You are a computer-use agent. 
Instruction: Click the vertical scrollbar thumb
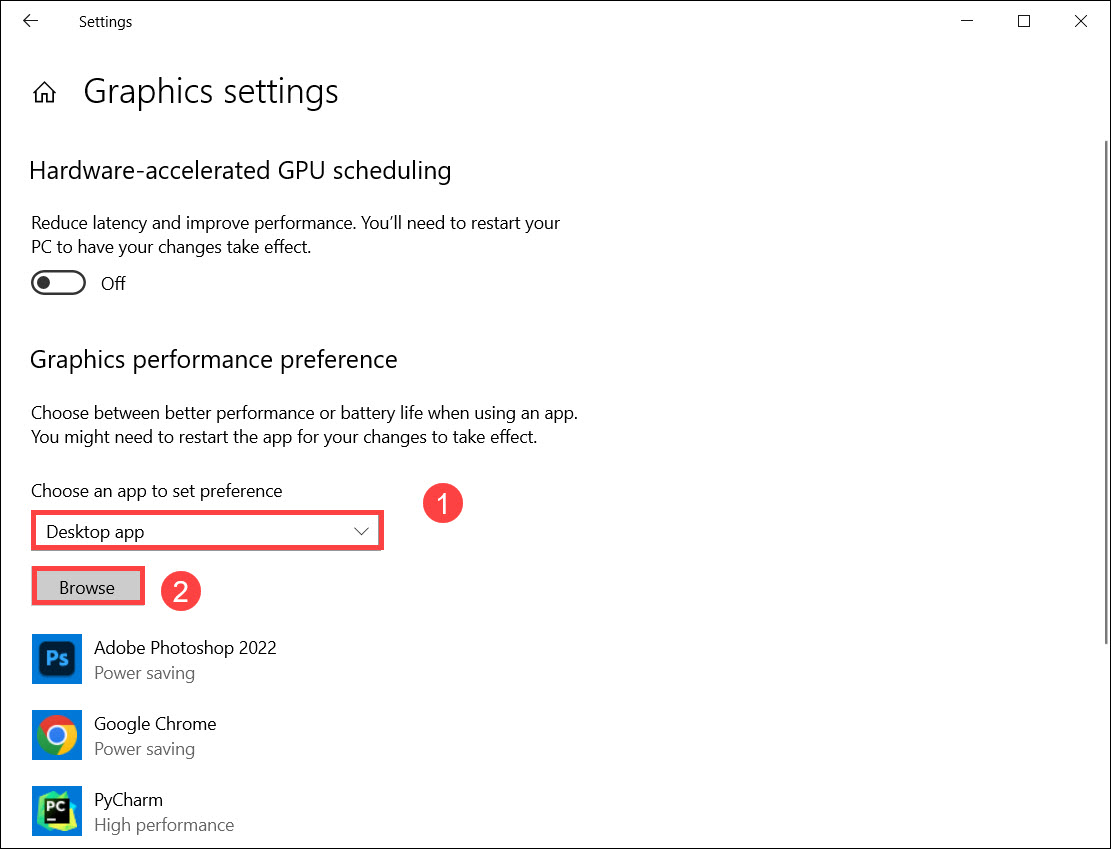[1105, 390]
